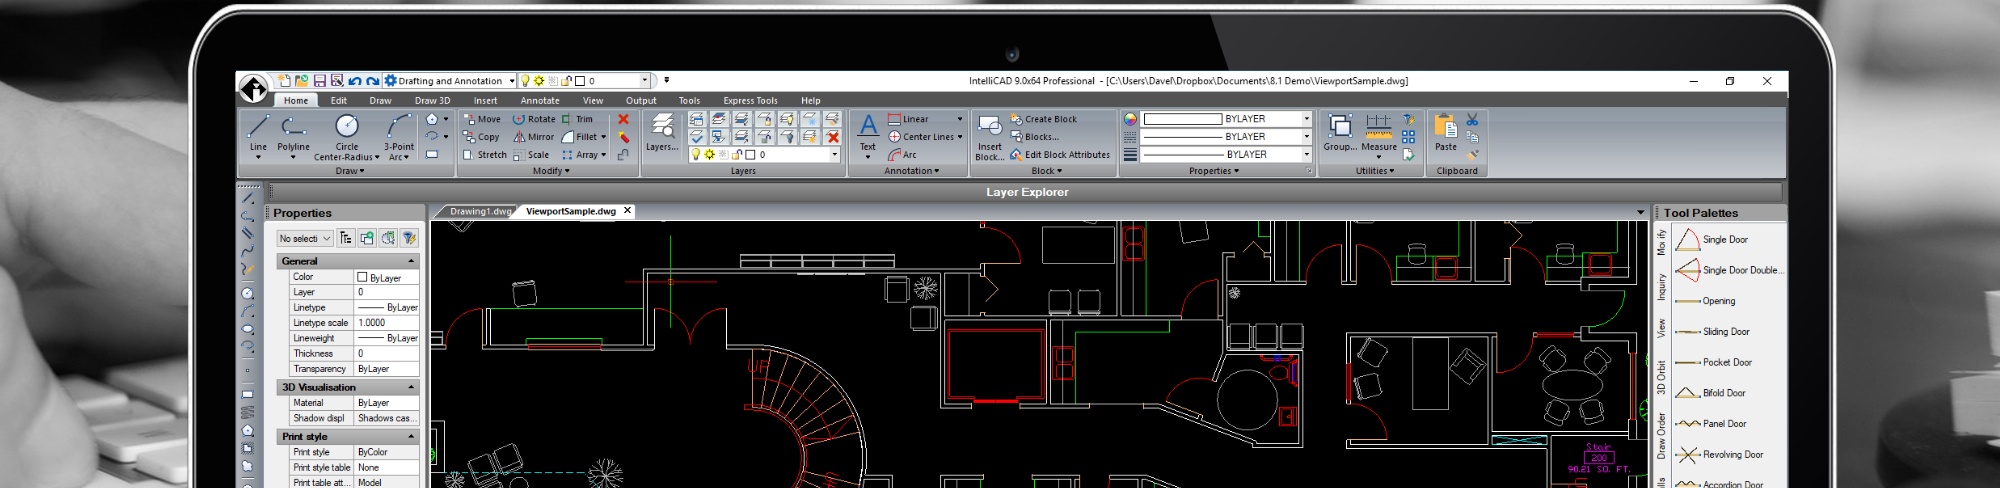Viewport: 2000px width, 488px height.
Task: Click the Save (floppy disk) icon
Action: [x=320, y=81]
